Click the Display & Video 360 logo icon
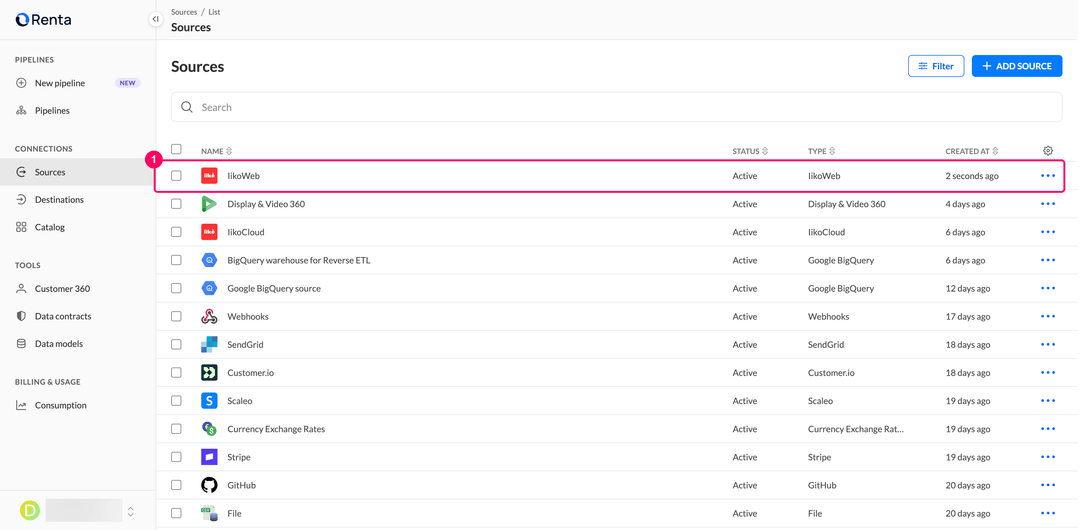 coord(209,204)
